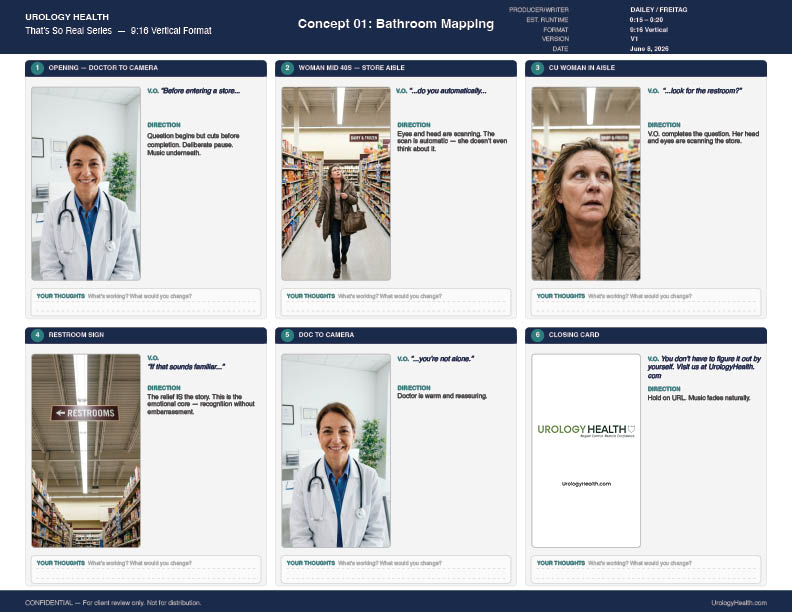
Task: Click Your Thoughts field under panel 1
Action: click(x=146, y=302)
